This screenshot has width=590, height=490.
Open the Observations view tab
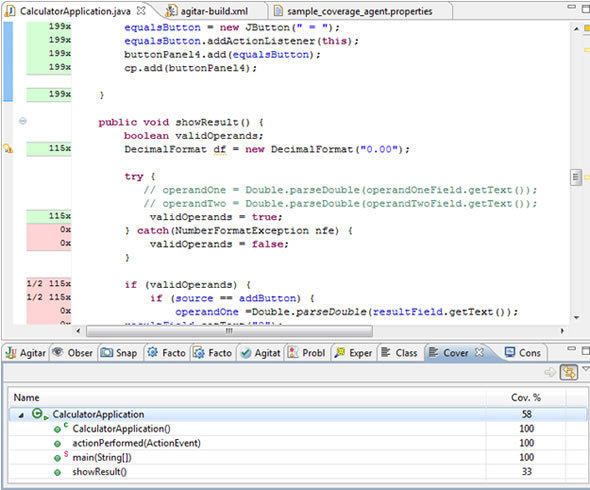(x=72, y=353)
